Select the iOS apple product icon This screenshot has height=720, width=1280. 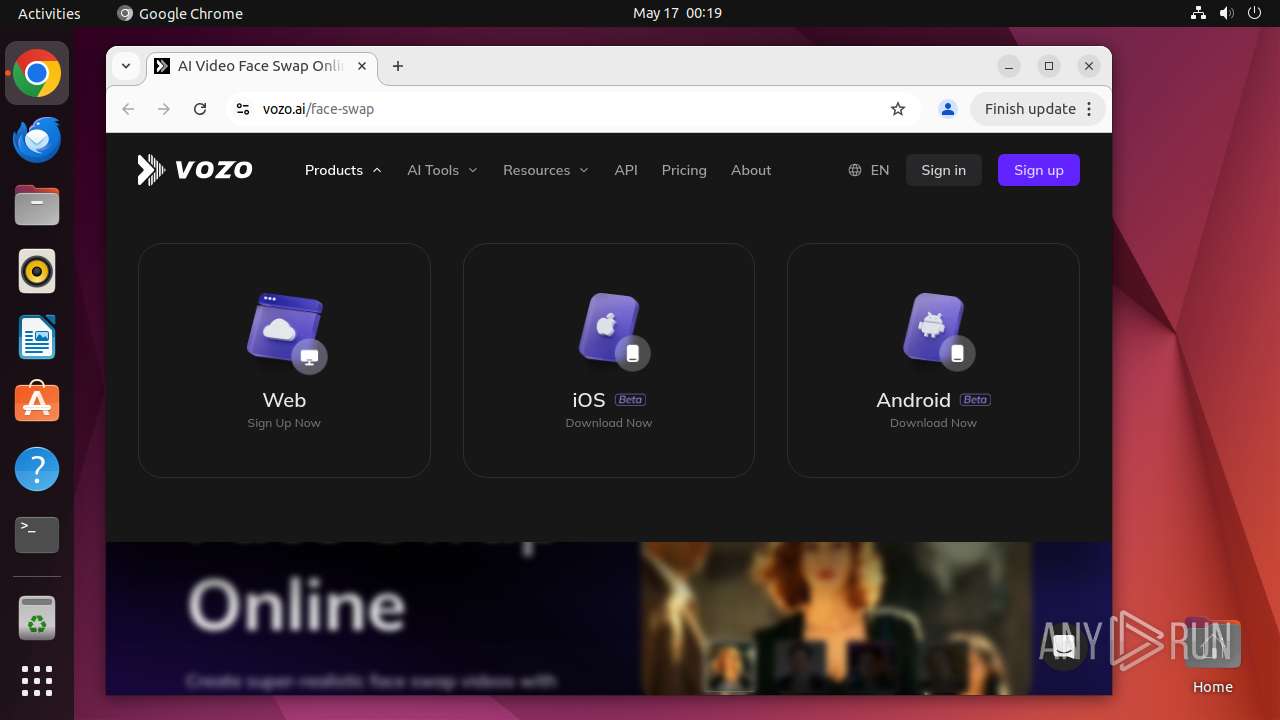click(x=613, y=331)
